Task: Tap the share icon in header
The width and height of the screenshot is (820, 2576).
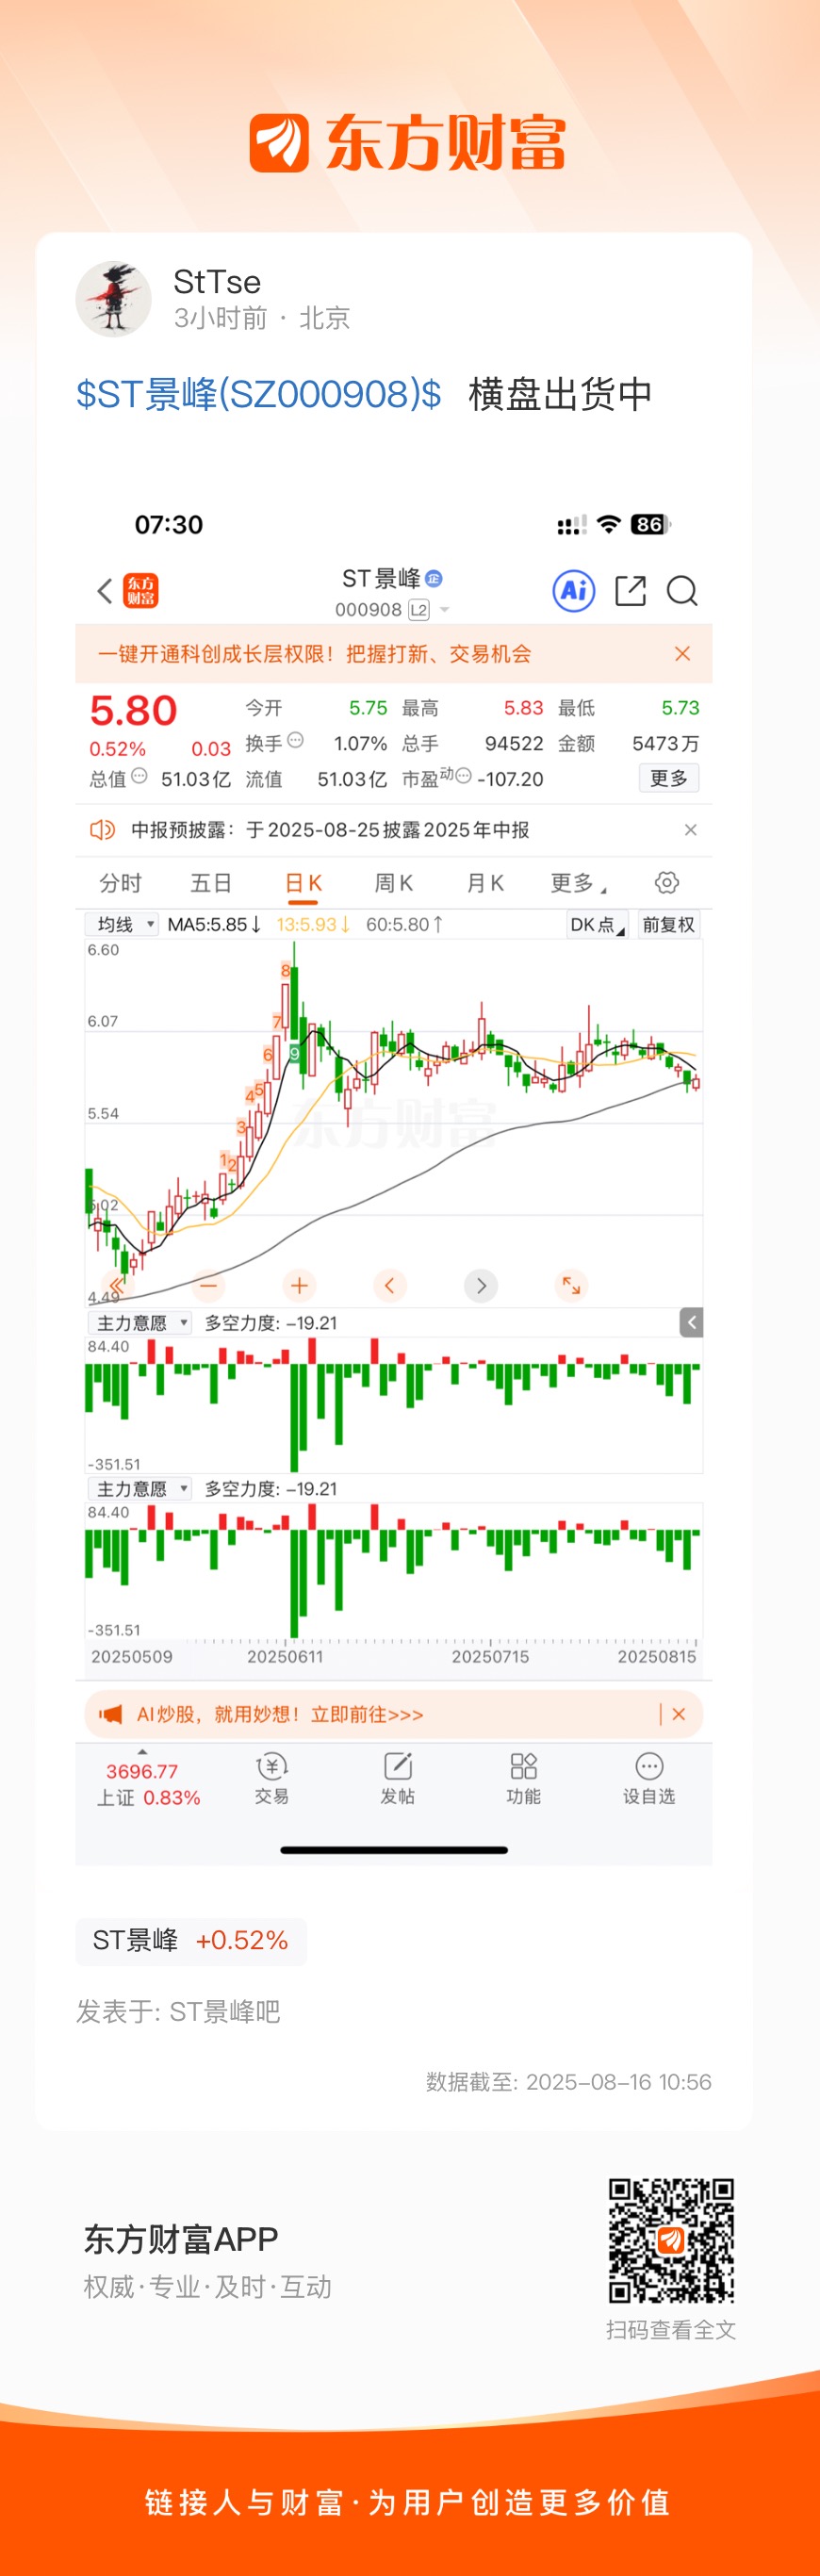Action: coord(630,590)
